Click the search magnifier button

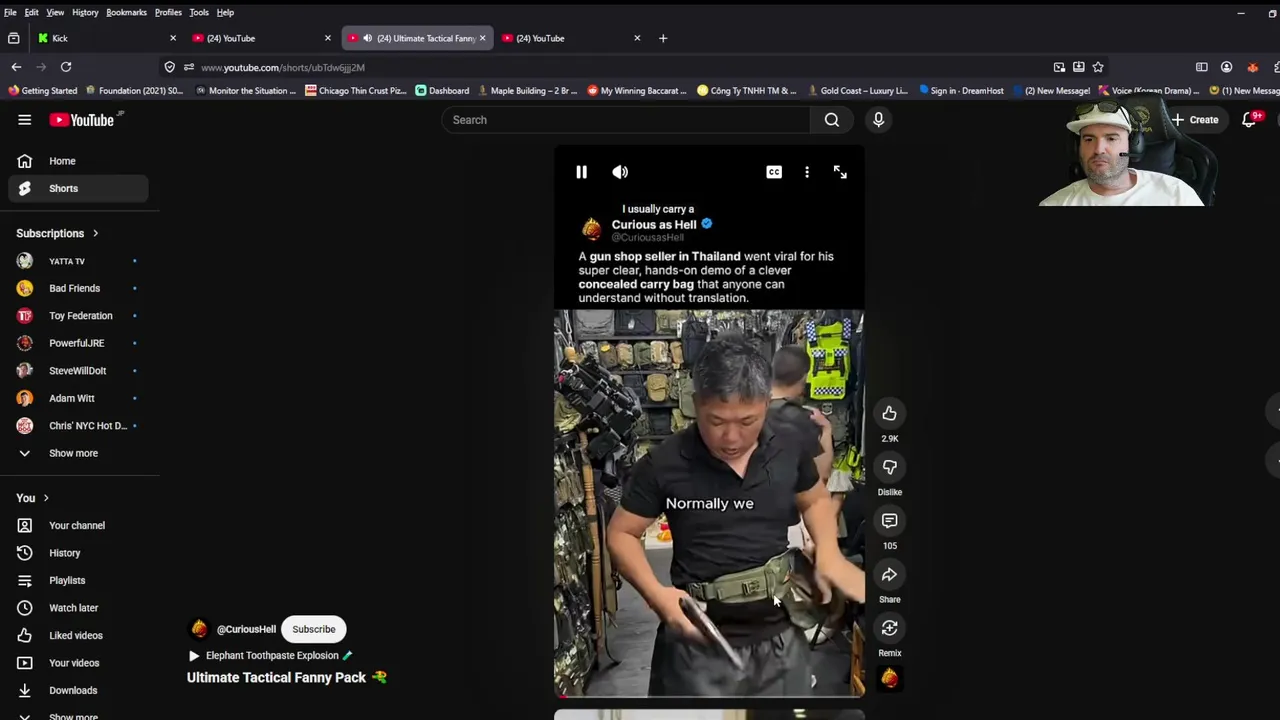point(832,120)
